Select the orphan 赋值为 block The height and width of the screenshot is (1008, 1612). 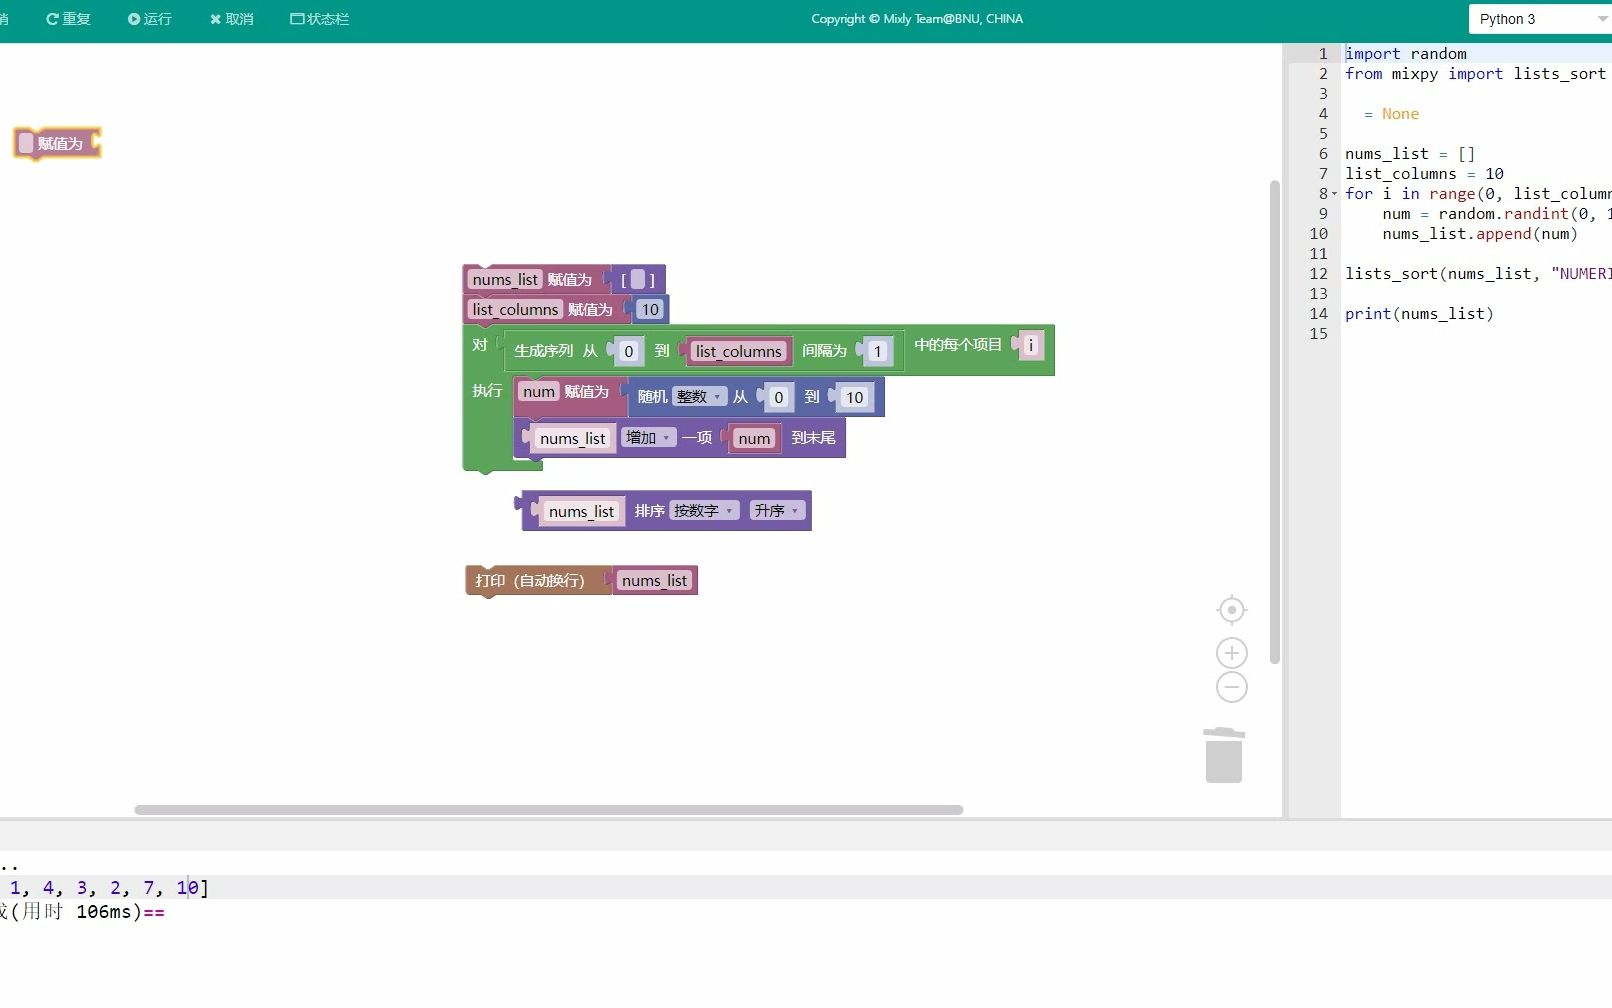coord(57,143)
